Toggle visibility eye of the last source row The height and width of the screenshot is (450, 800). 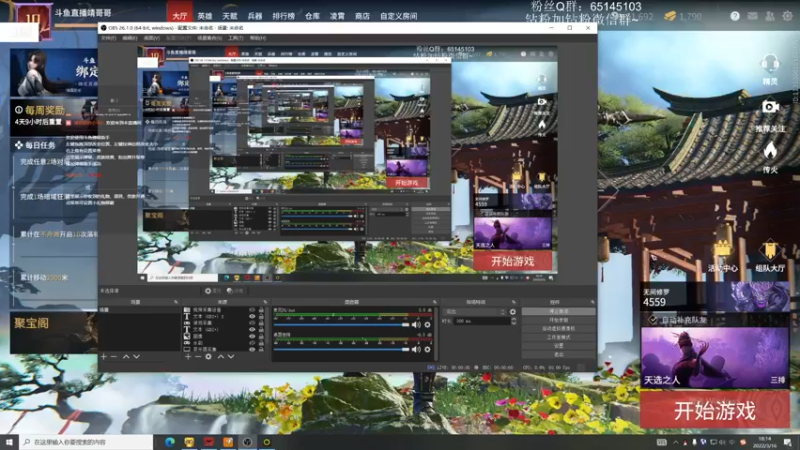(252, 349)
